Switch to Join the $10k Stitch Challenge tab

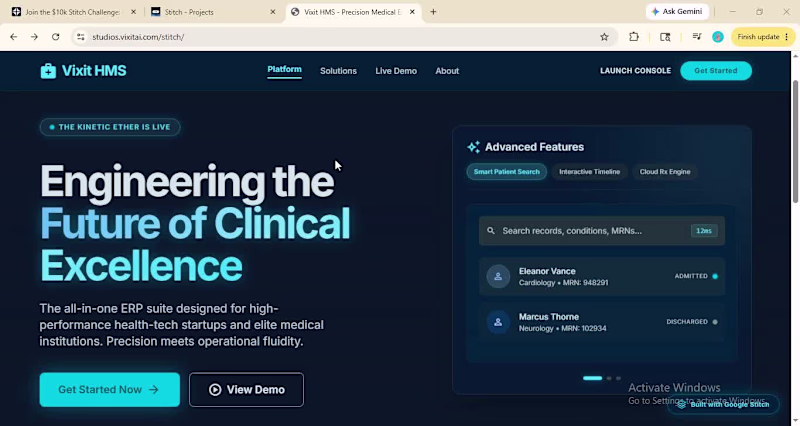coord(73,12)
